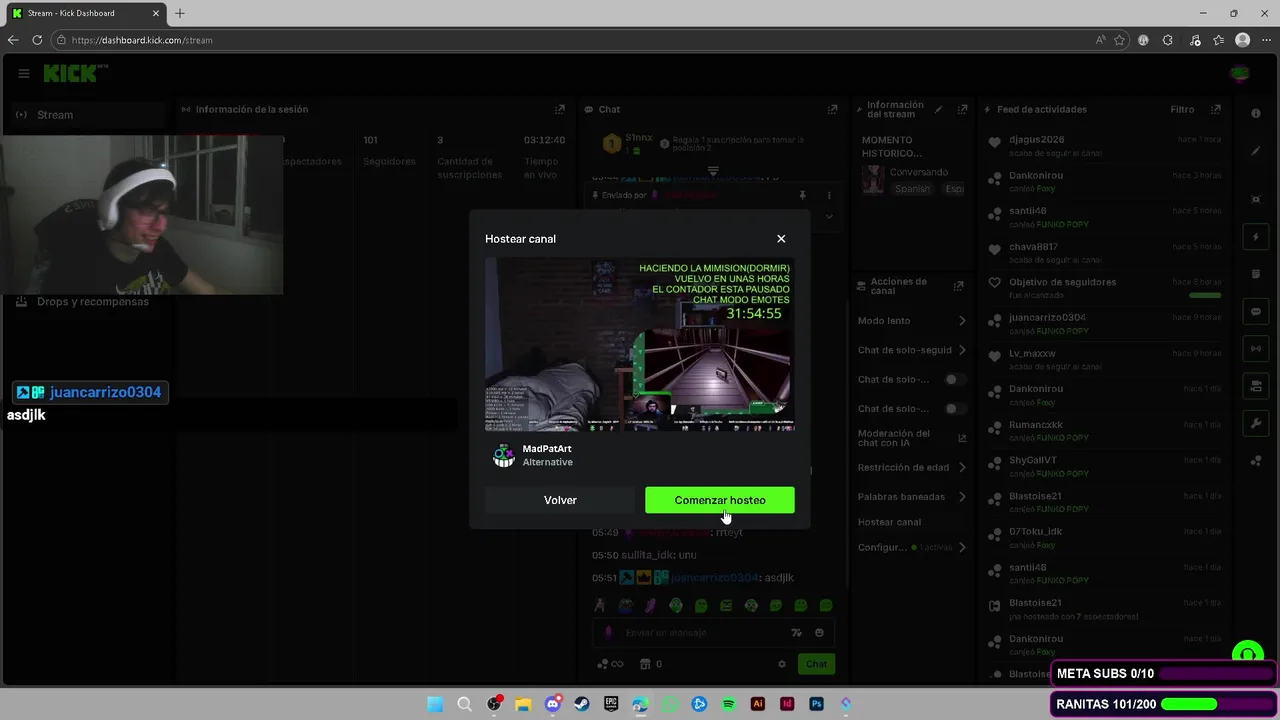The width and height of the screenshot is (1280, 720).
Task: Click the channel points icon in right rail
Action: tap(1256, 461)
